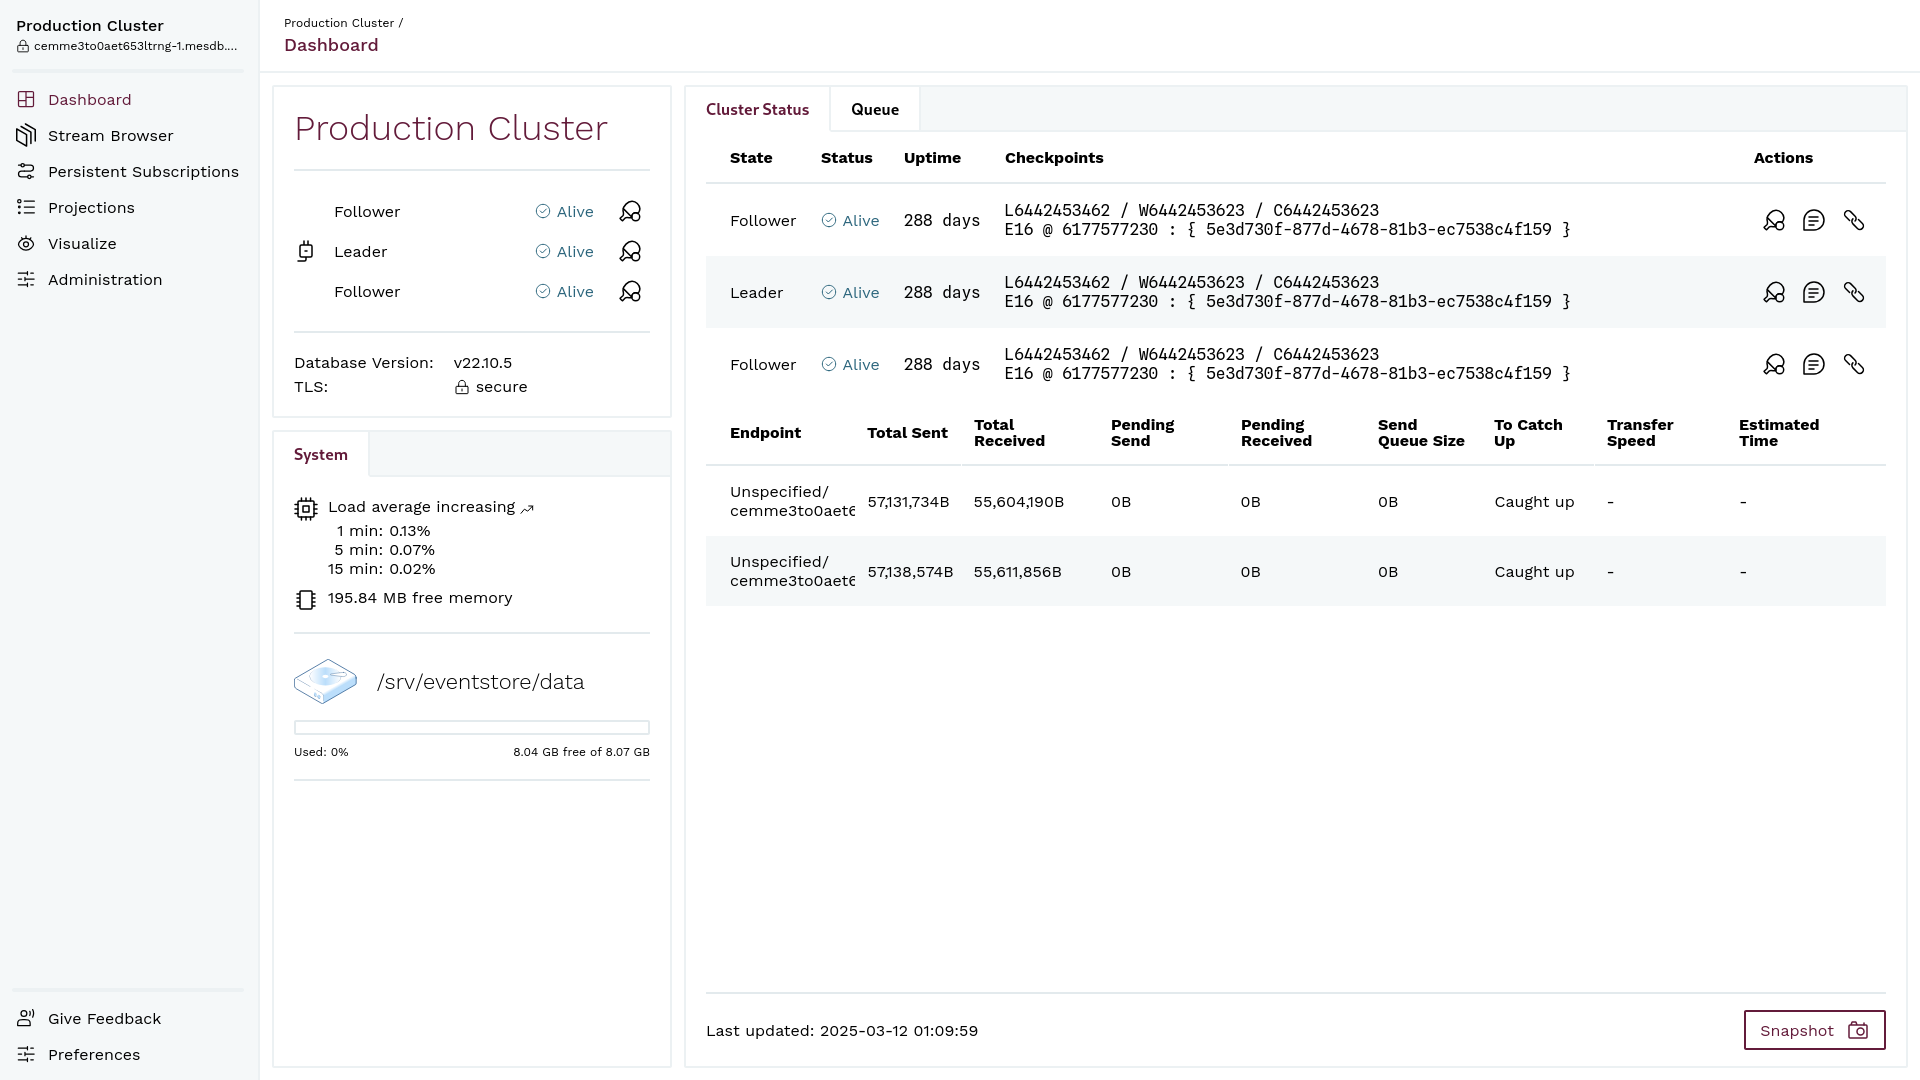Click last Follower table row link action icon
The height and width of the screenshot is (1080, 1920).
pyautogui.click(x=1854, y=364)
